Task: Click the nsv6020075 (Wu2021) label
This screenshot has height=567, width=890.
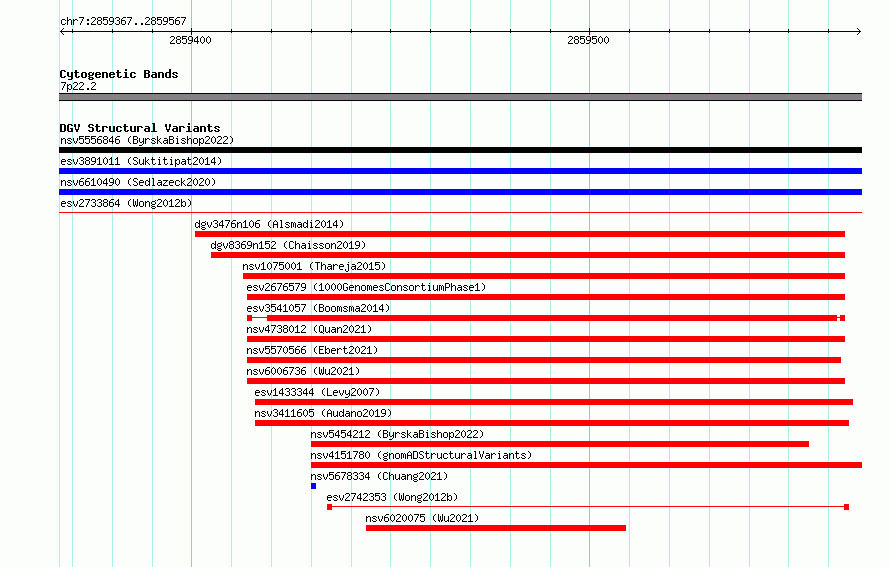Action: pyautogui.click(x=422, y=518)
